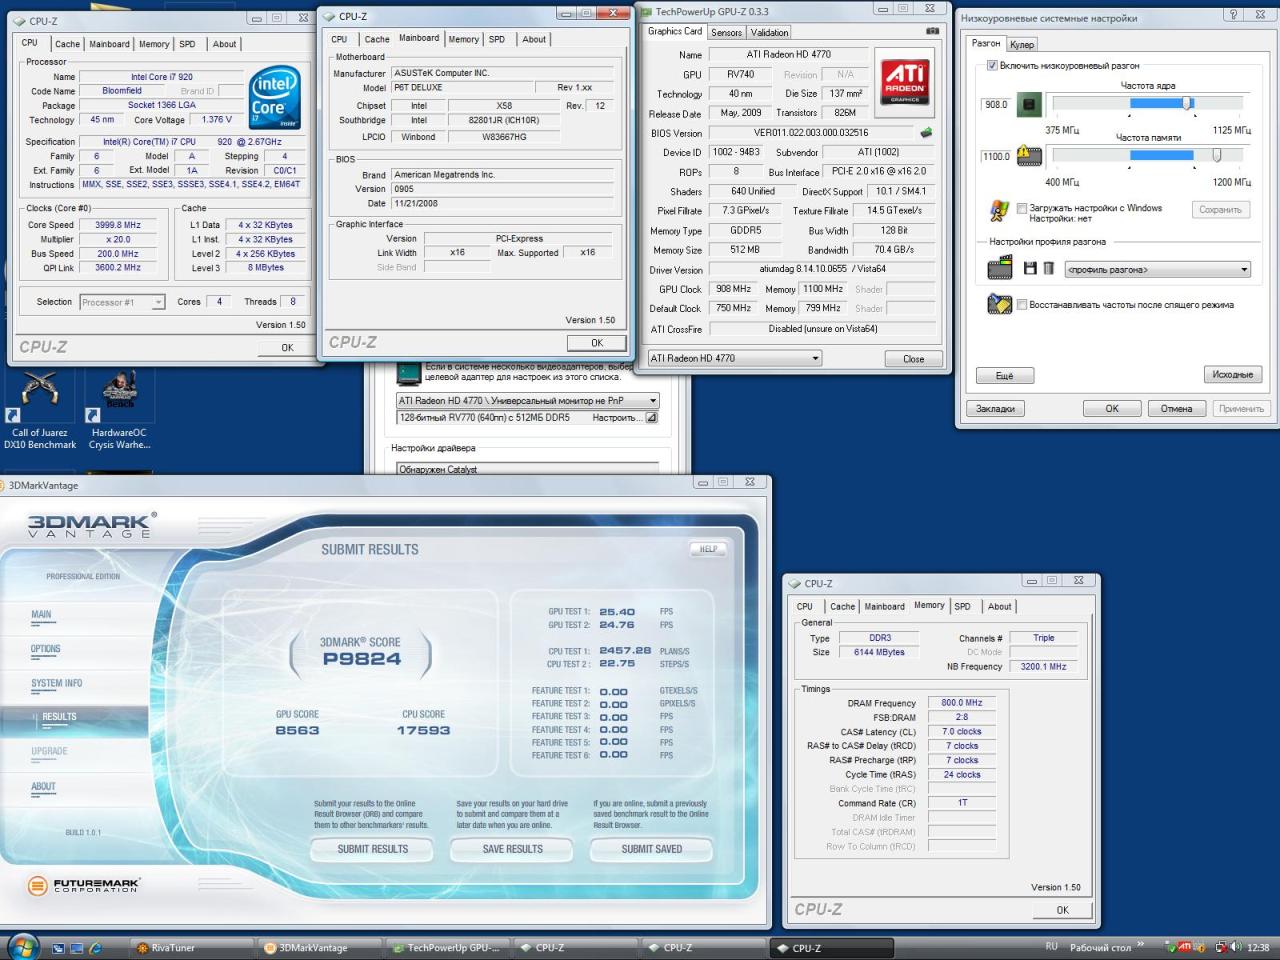The image size is (1280, 960).
Task: Click the Futuremark Corporation logo
Action: (84, 885)
